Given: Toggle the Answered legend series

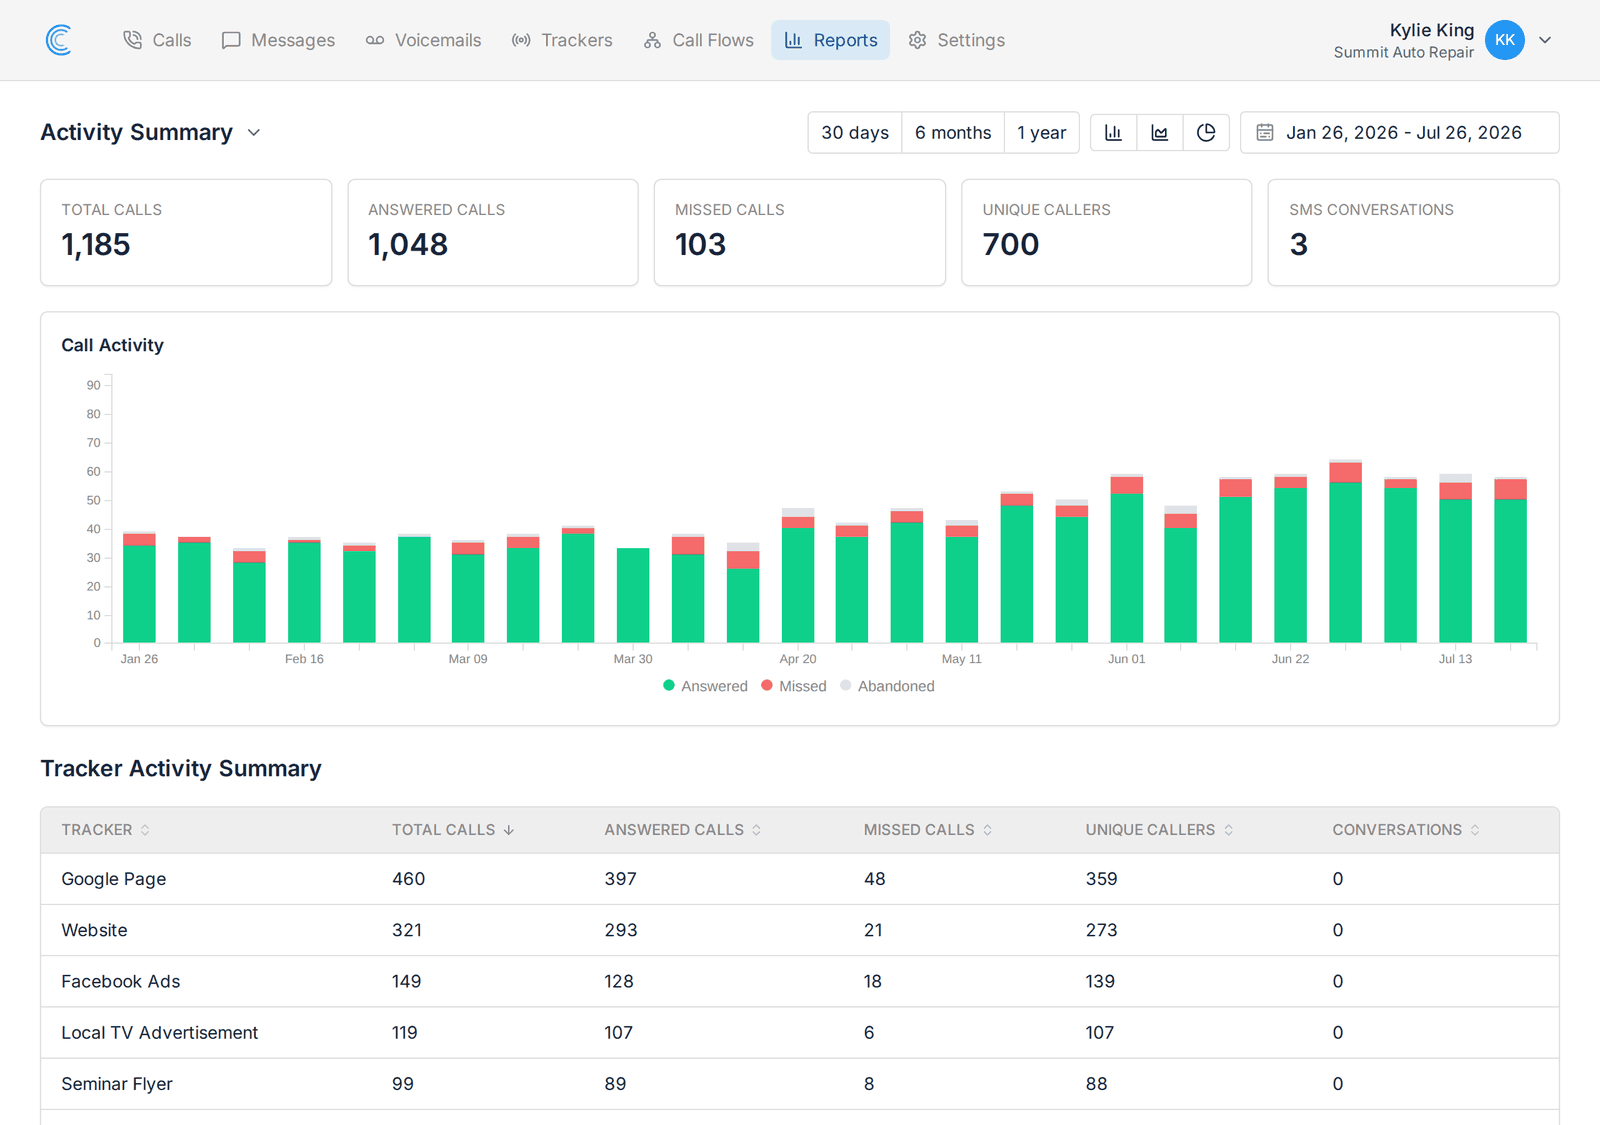Looking at the screenshot, I should 705,686.
